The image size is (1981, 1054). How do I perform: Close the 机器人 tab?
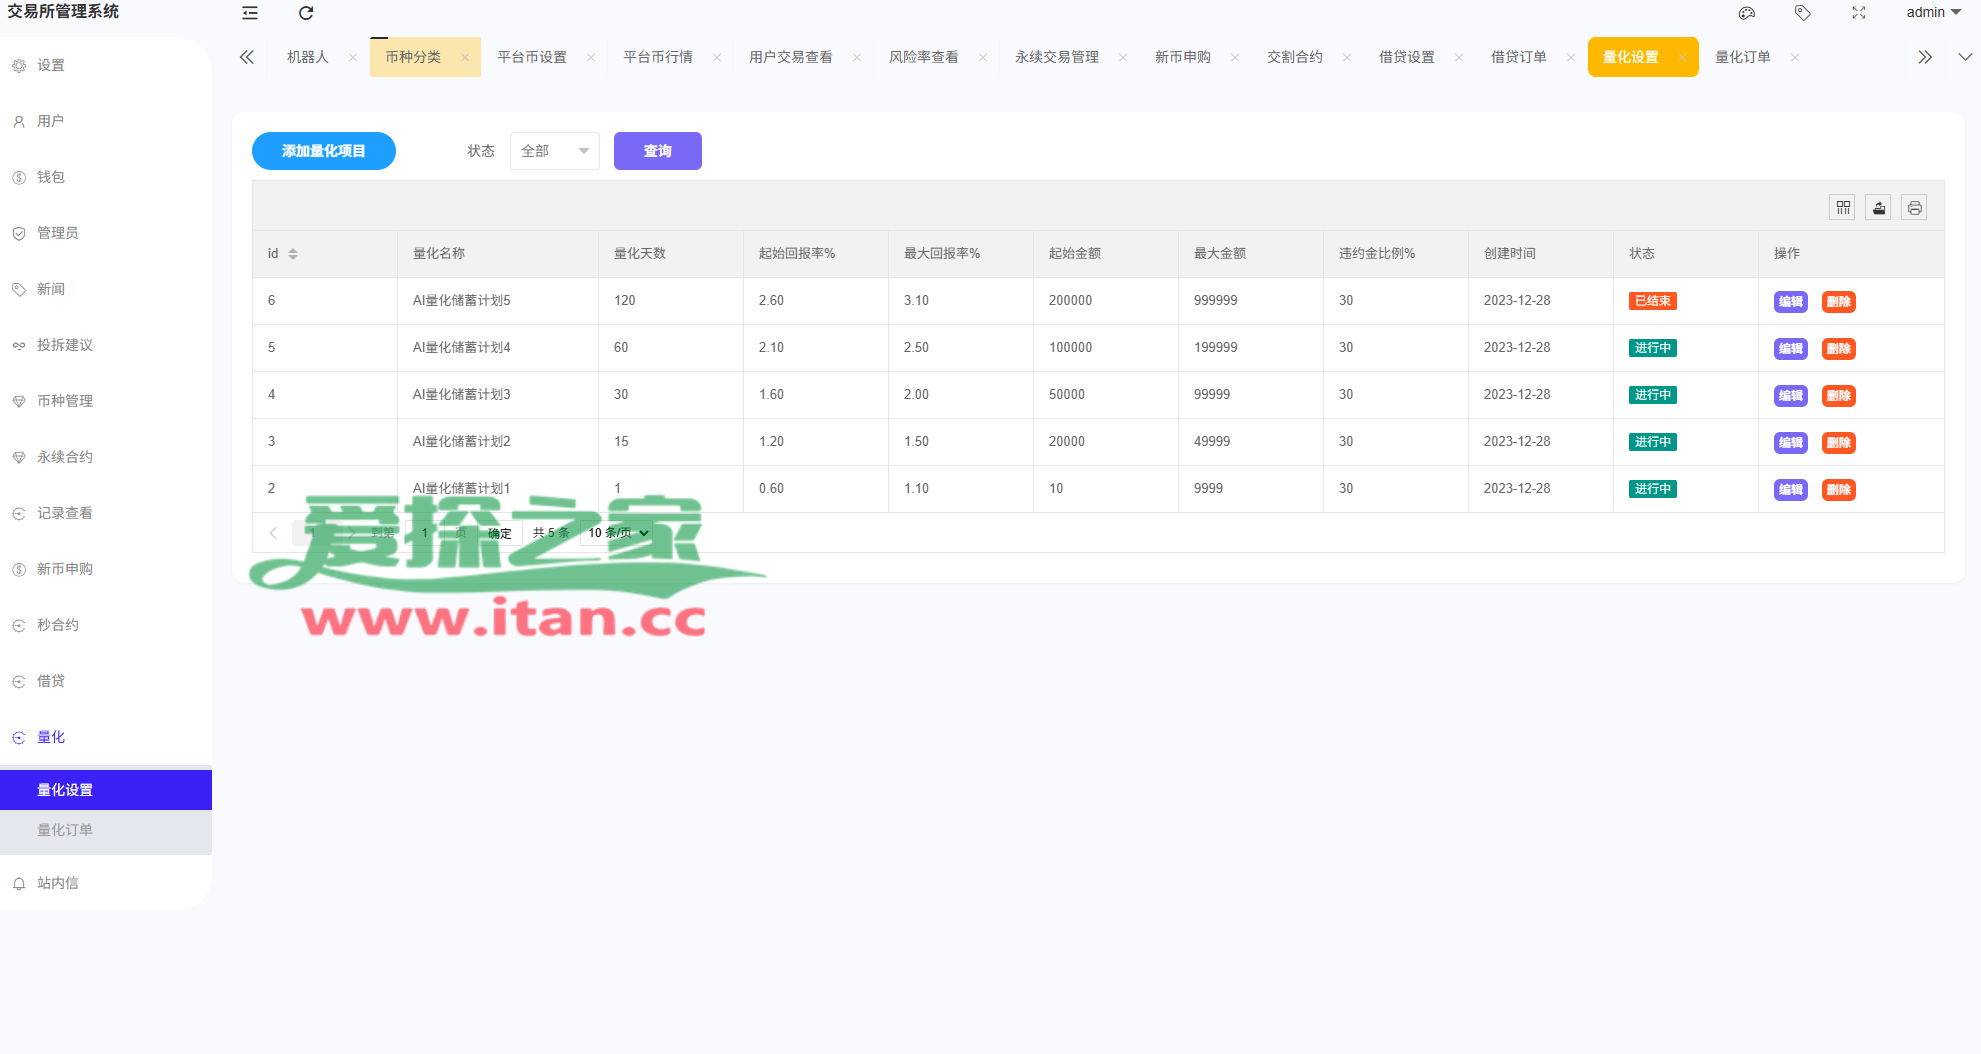click(353, 58)
